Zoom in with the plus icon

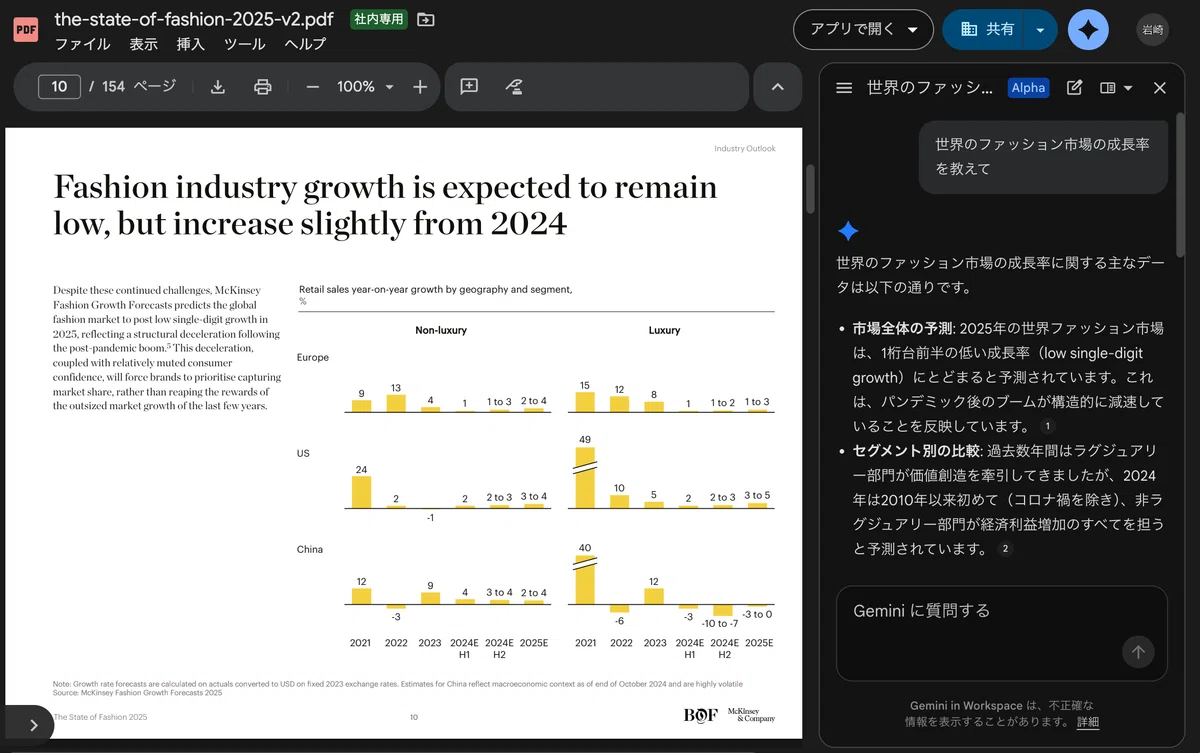420,87
